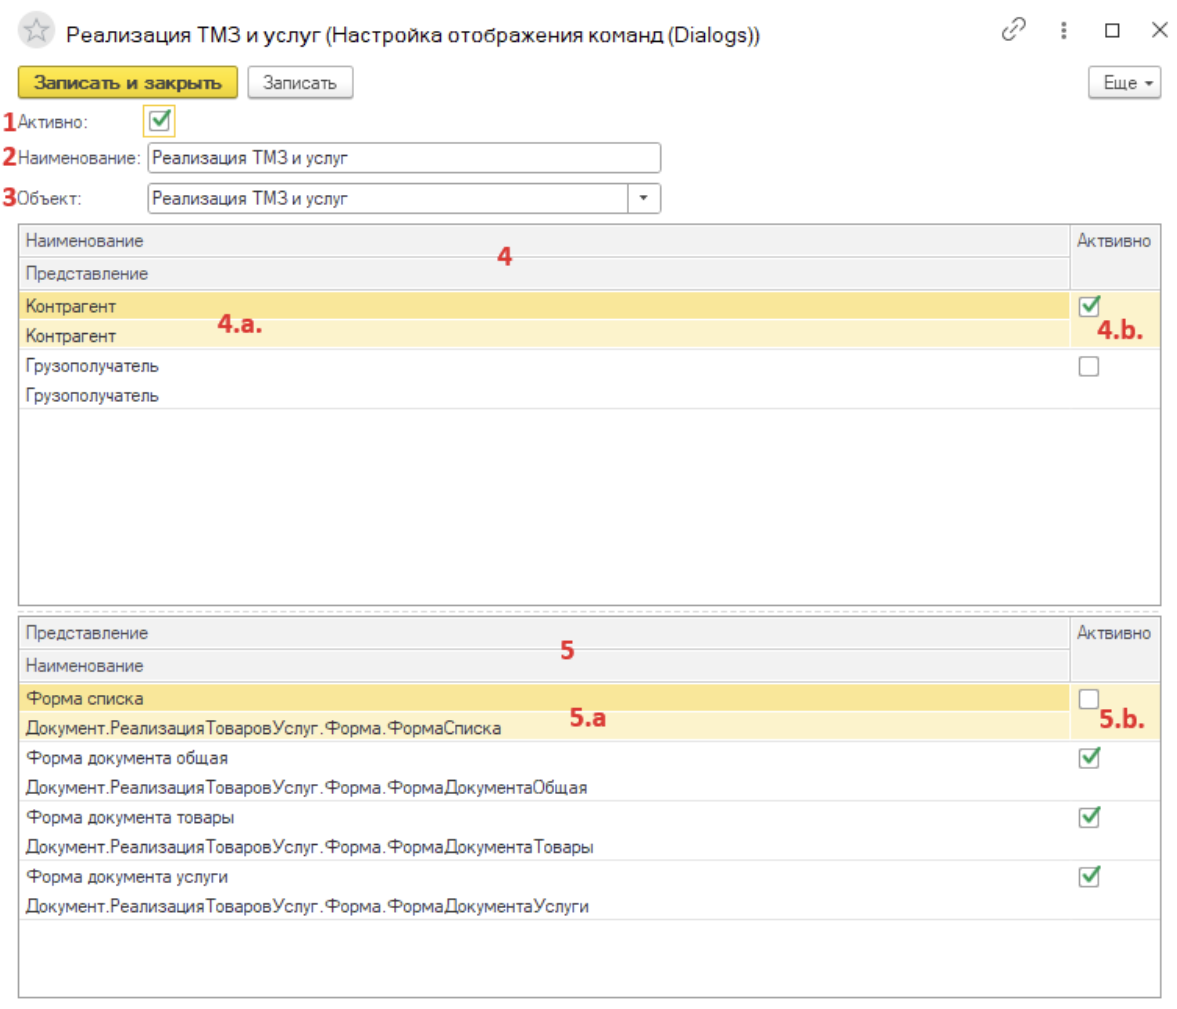
Task: Maximize the dialog window
Action: pos(1112,31)
